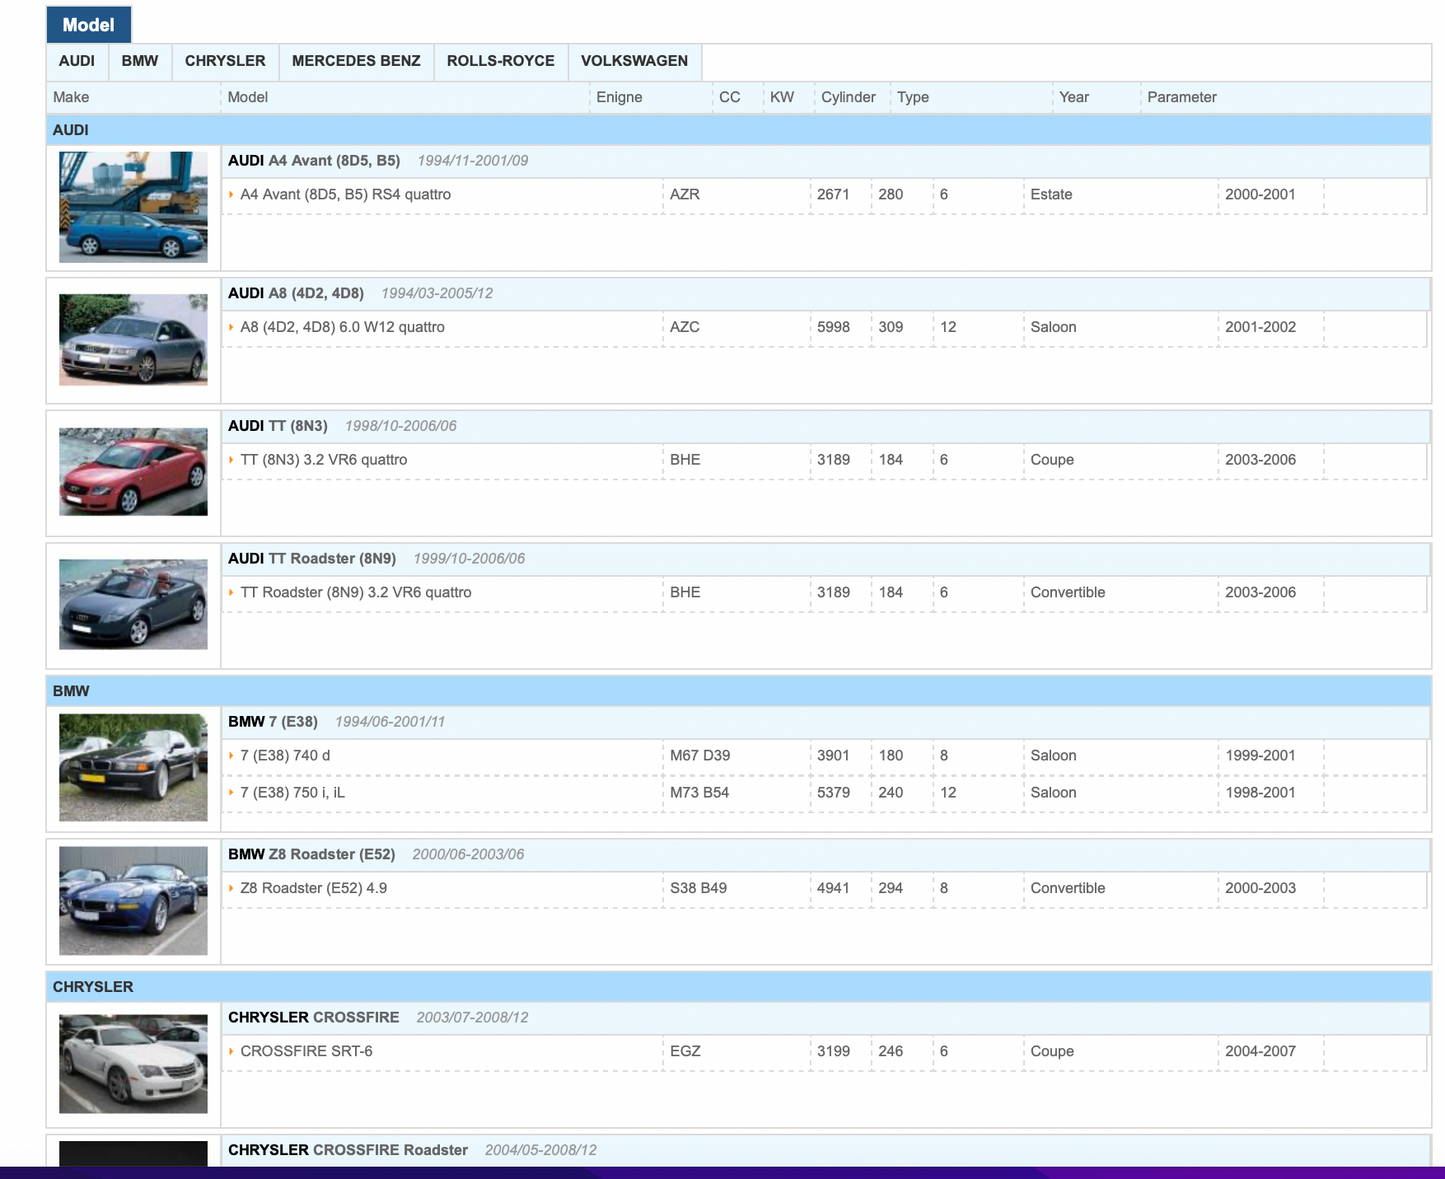
Task: Open the white Chrysler Crossfire photo
Action: click(133, 1064)
